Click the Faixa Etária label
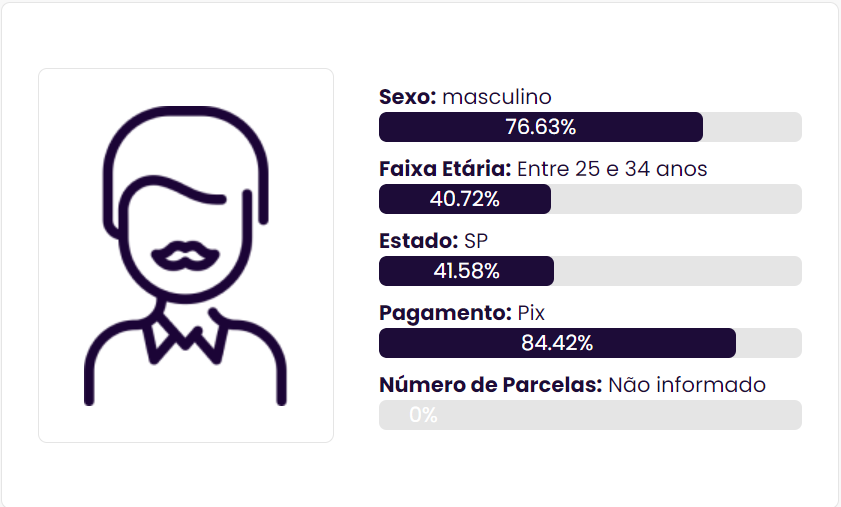 445,169
